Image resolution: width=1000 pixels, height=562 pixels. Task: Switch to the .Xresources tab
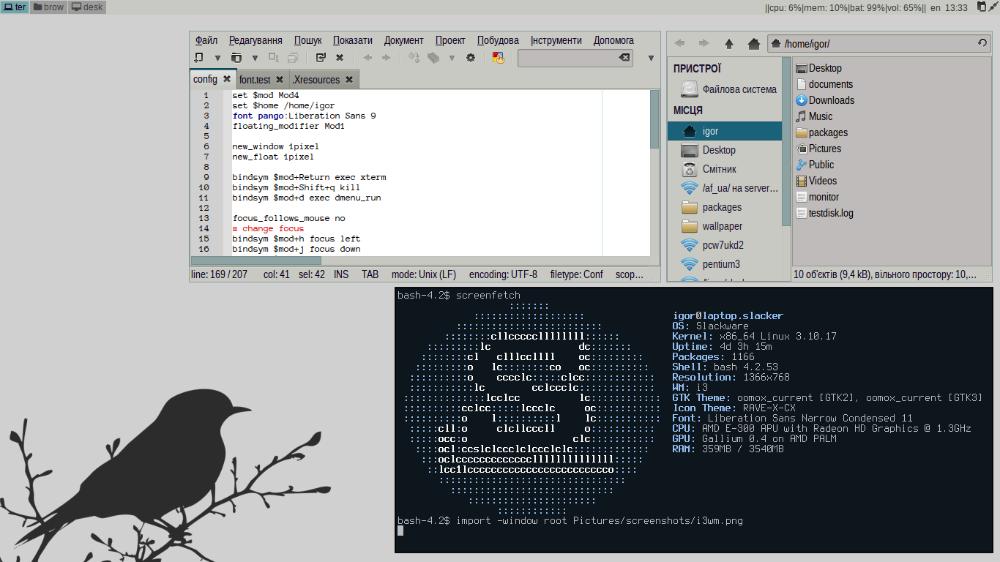click(316, 80)
